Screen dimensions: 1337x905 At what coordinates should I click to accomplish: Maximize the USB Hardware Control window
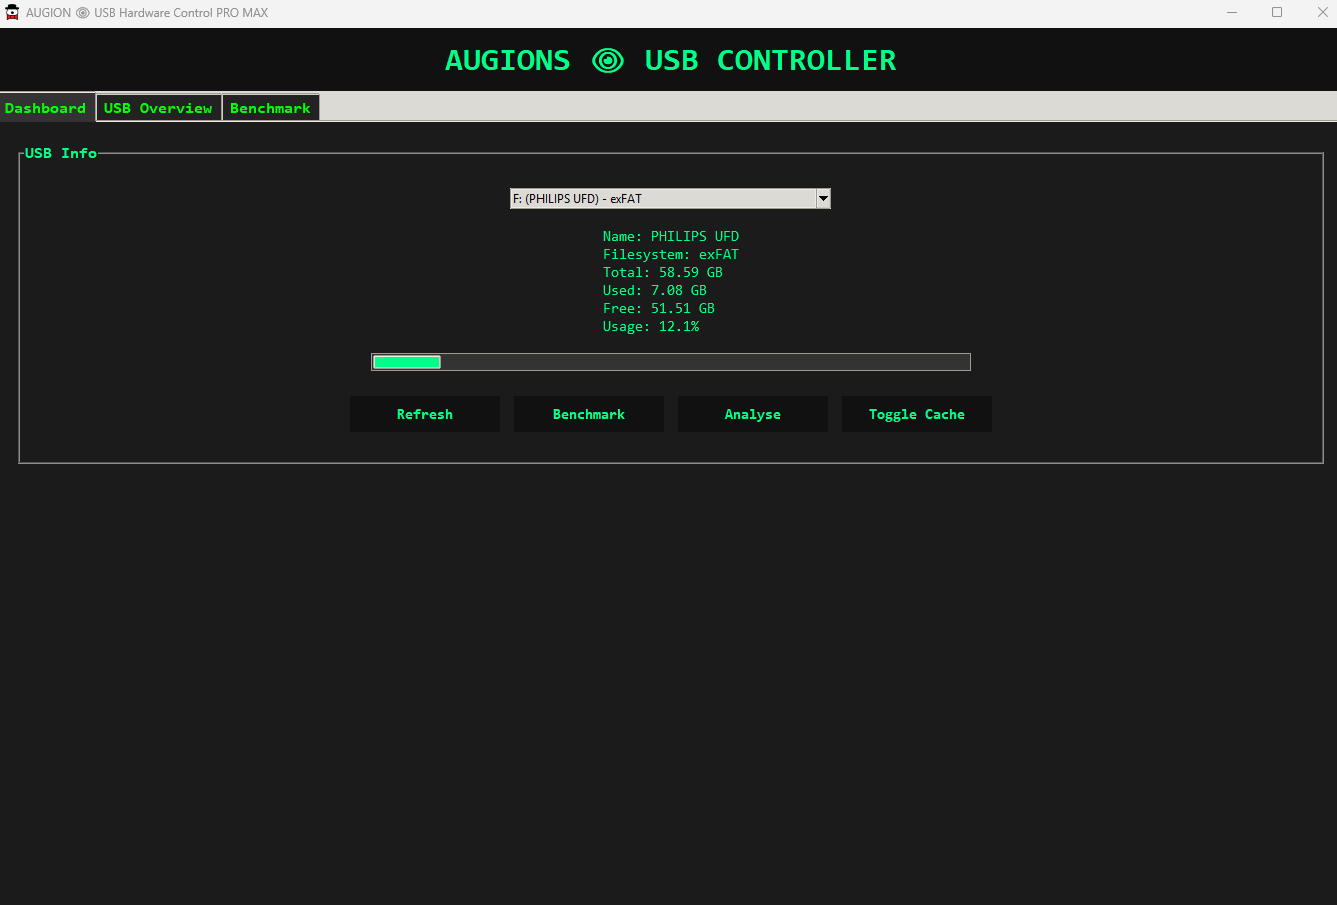pyautogui.click(x=1277, y=13)
